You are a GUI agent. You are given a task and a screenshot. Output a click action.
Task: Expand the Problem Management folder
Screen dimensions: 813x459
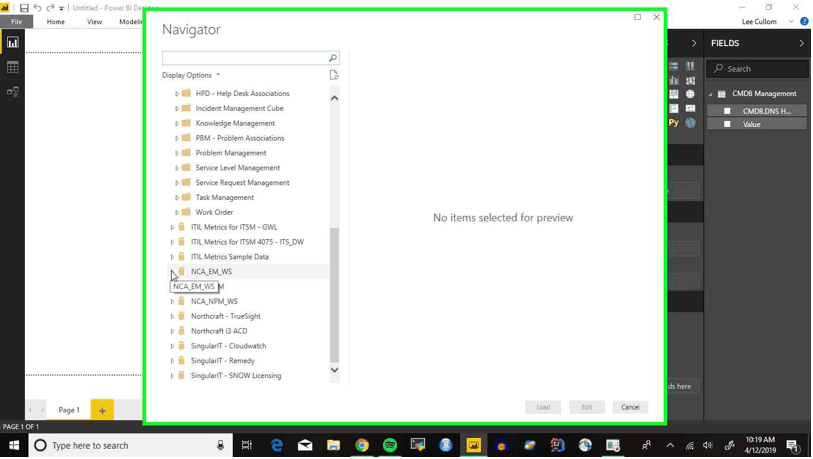coord(178,153)
